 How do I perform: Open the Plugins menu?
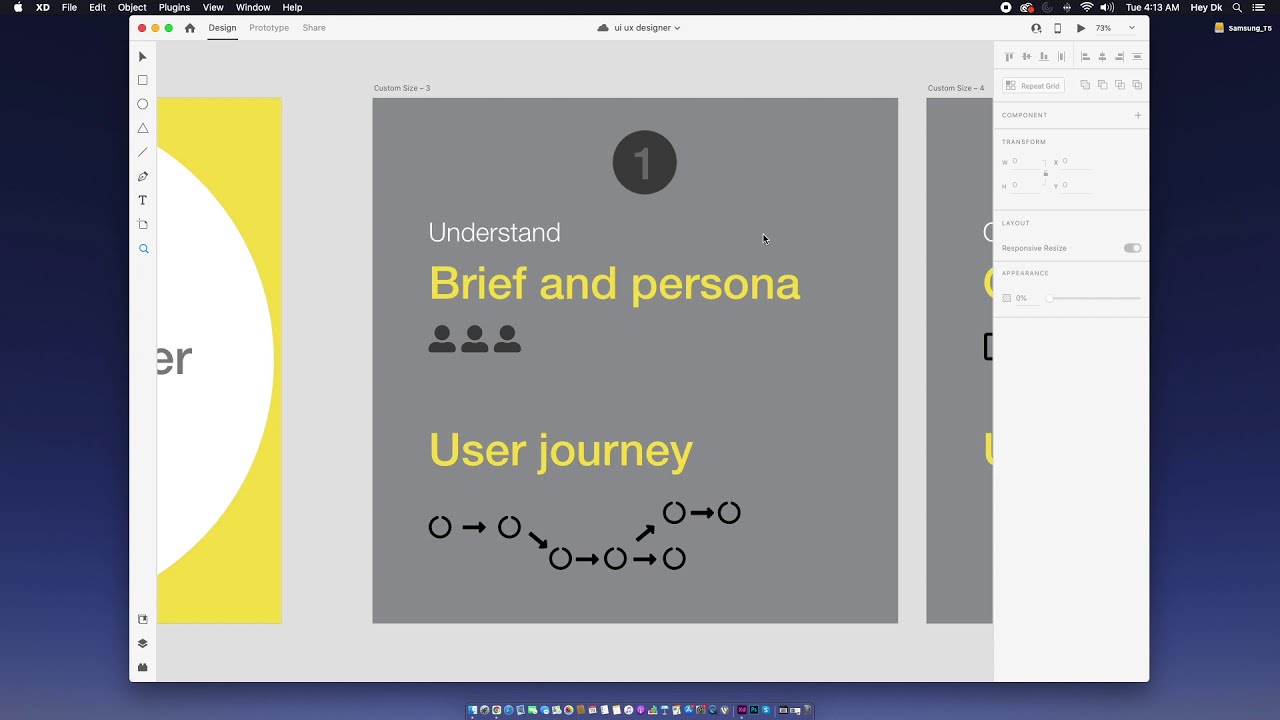pos(174,7)
